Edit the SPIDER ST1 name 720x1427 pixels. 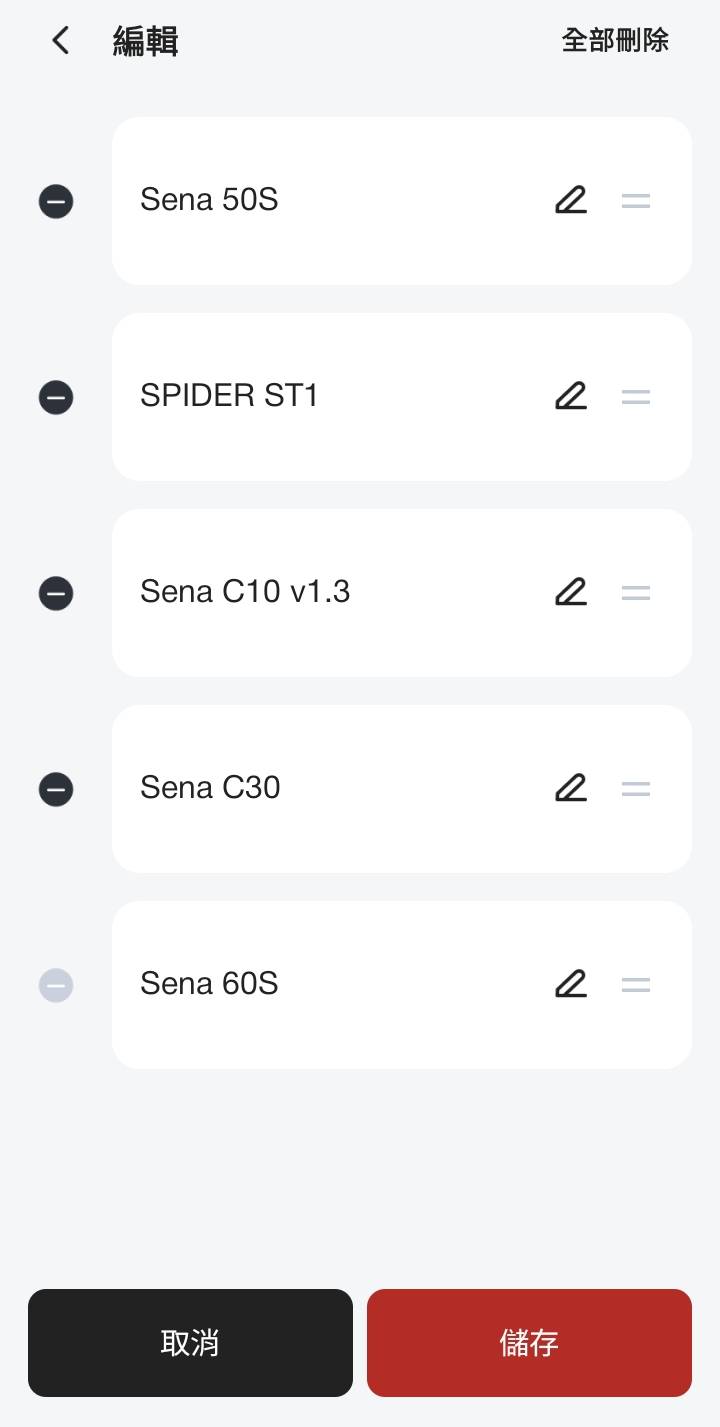(571, 397)
